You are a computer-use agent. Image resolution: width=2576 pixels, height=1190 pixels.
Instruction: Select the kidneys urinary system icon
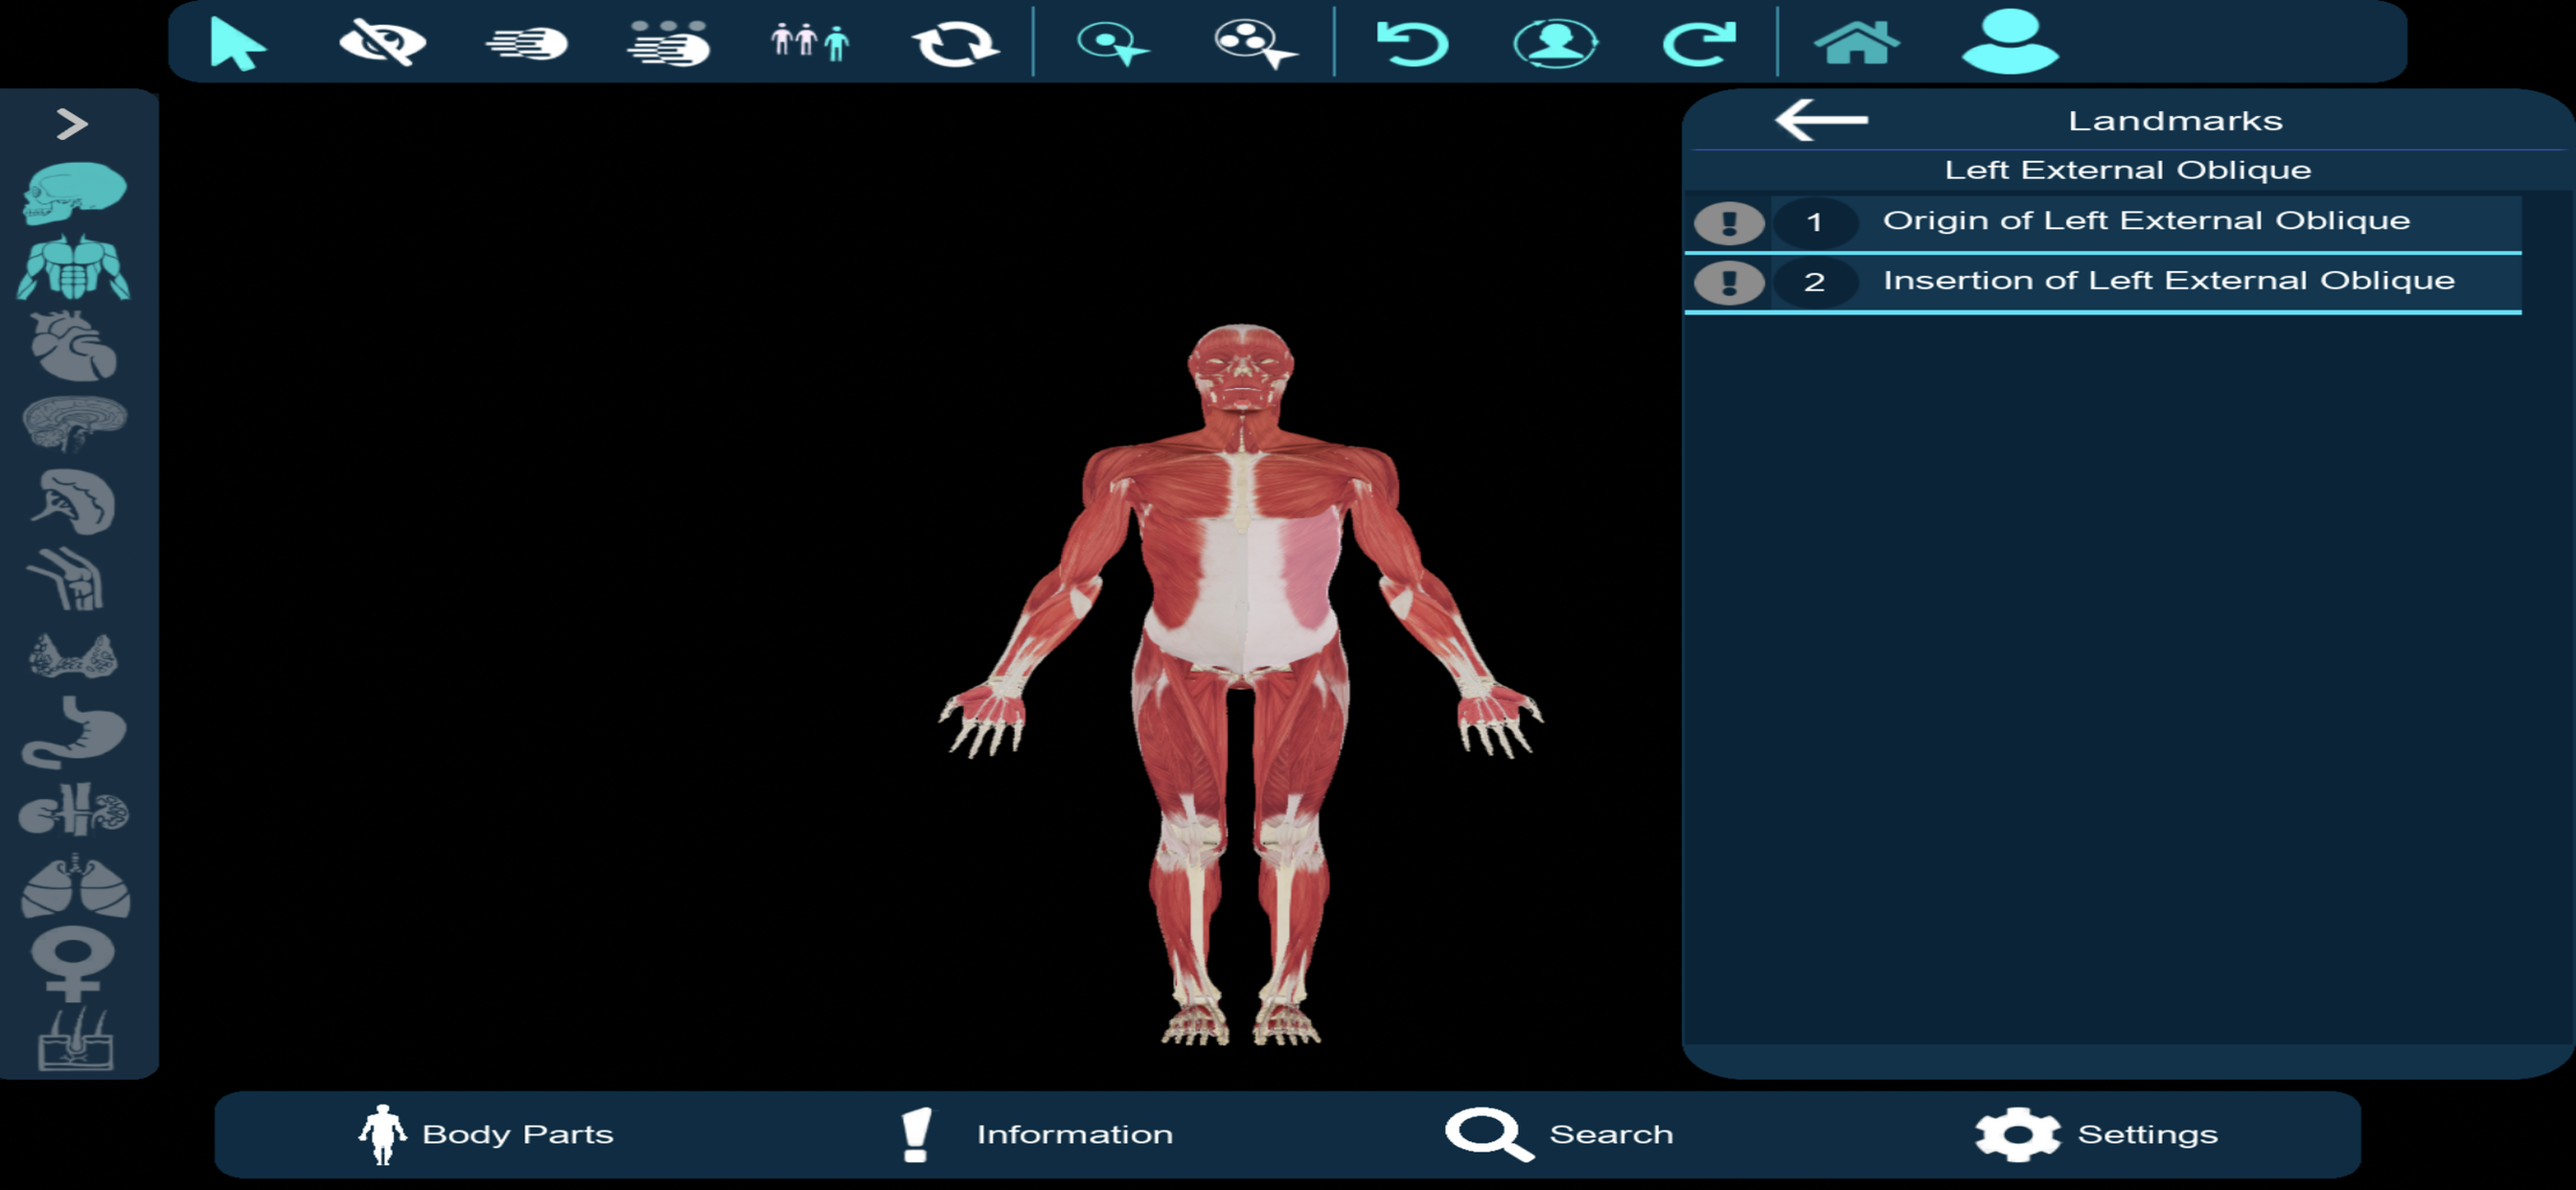(x=74, y=810)
